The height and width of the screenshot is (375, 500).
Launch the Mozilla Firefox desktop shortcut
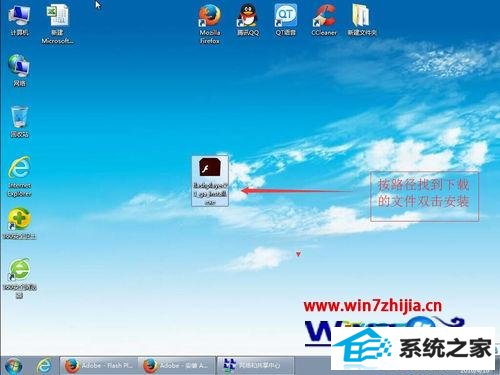(210, 23)
